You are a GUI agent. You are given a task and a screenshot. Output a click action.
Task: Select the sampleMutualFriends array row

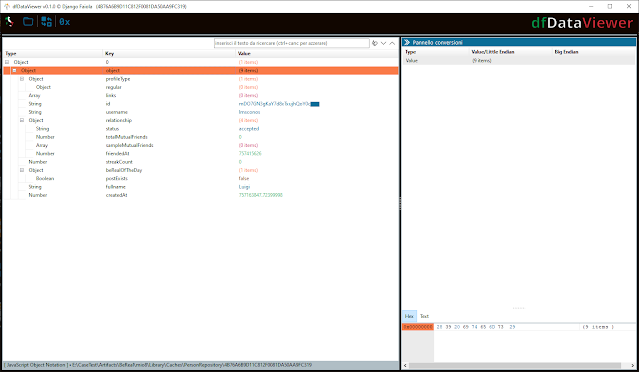(x=201, y=145)
